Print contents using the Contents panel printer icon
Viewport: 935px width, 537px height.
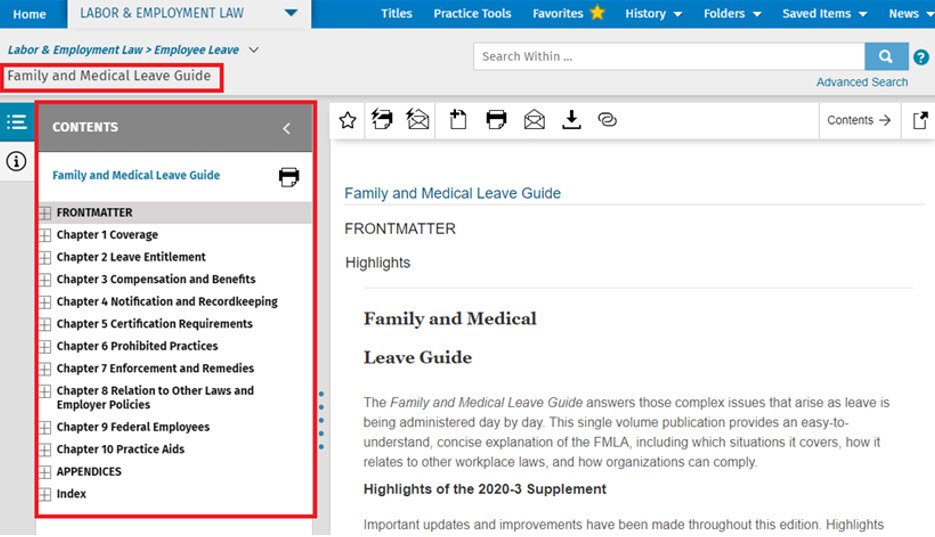pos(289,177)
